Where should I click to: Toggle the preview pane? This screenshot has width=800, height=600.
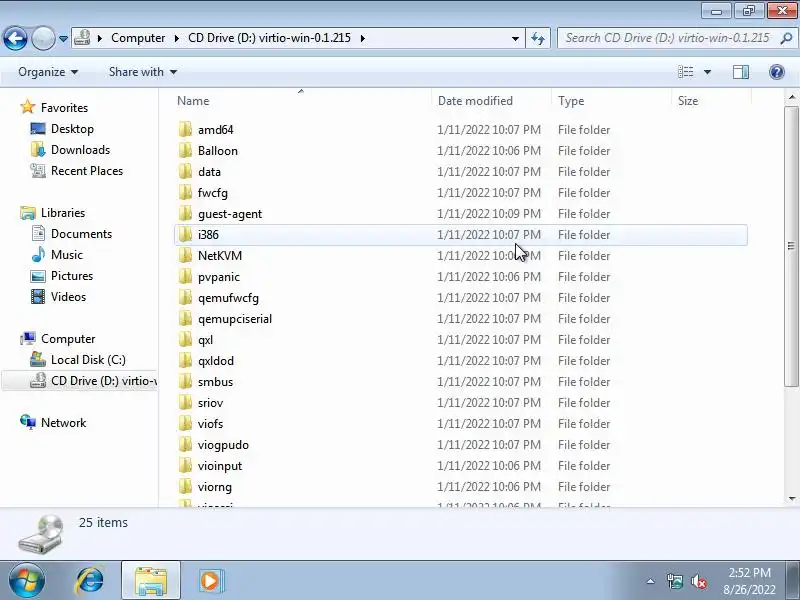(x=741, y=72)
